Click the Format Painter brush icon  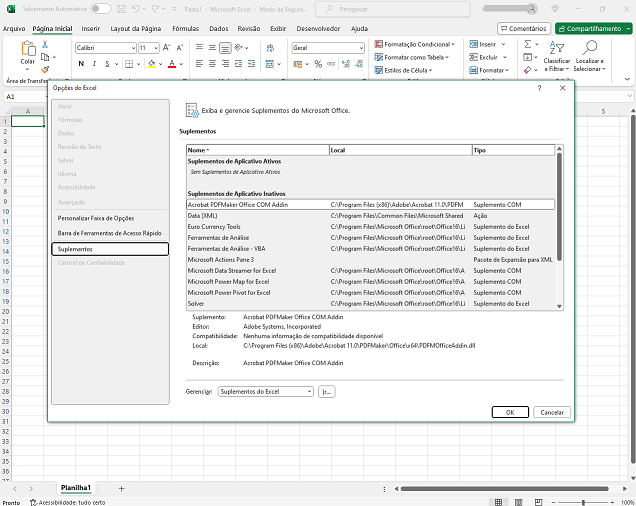pos(45,70)
